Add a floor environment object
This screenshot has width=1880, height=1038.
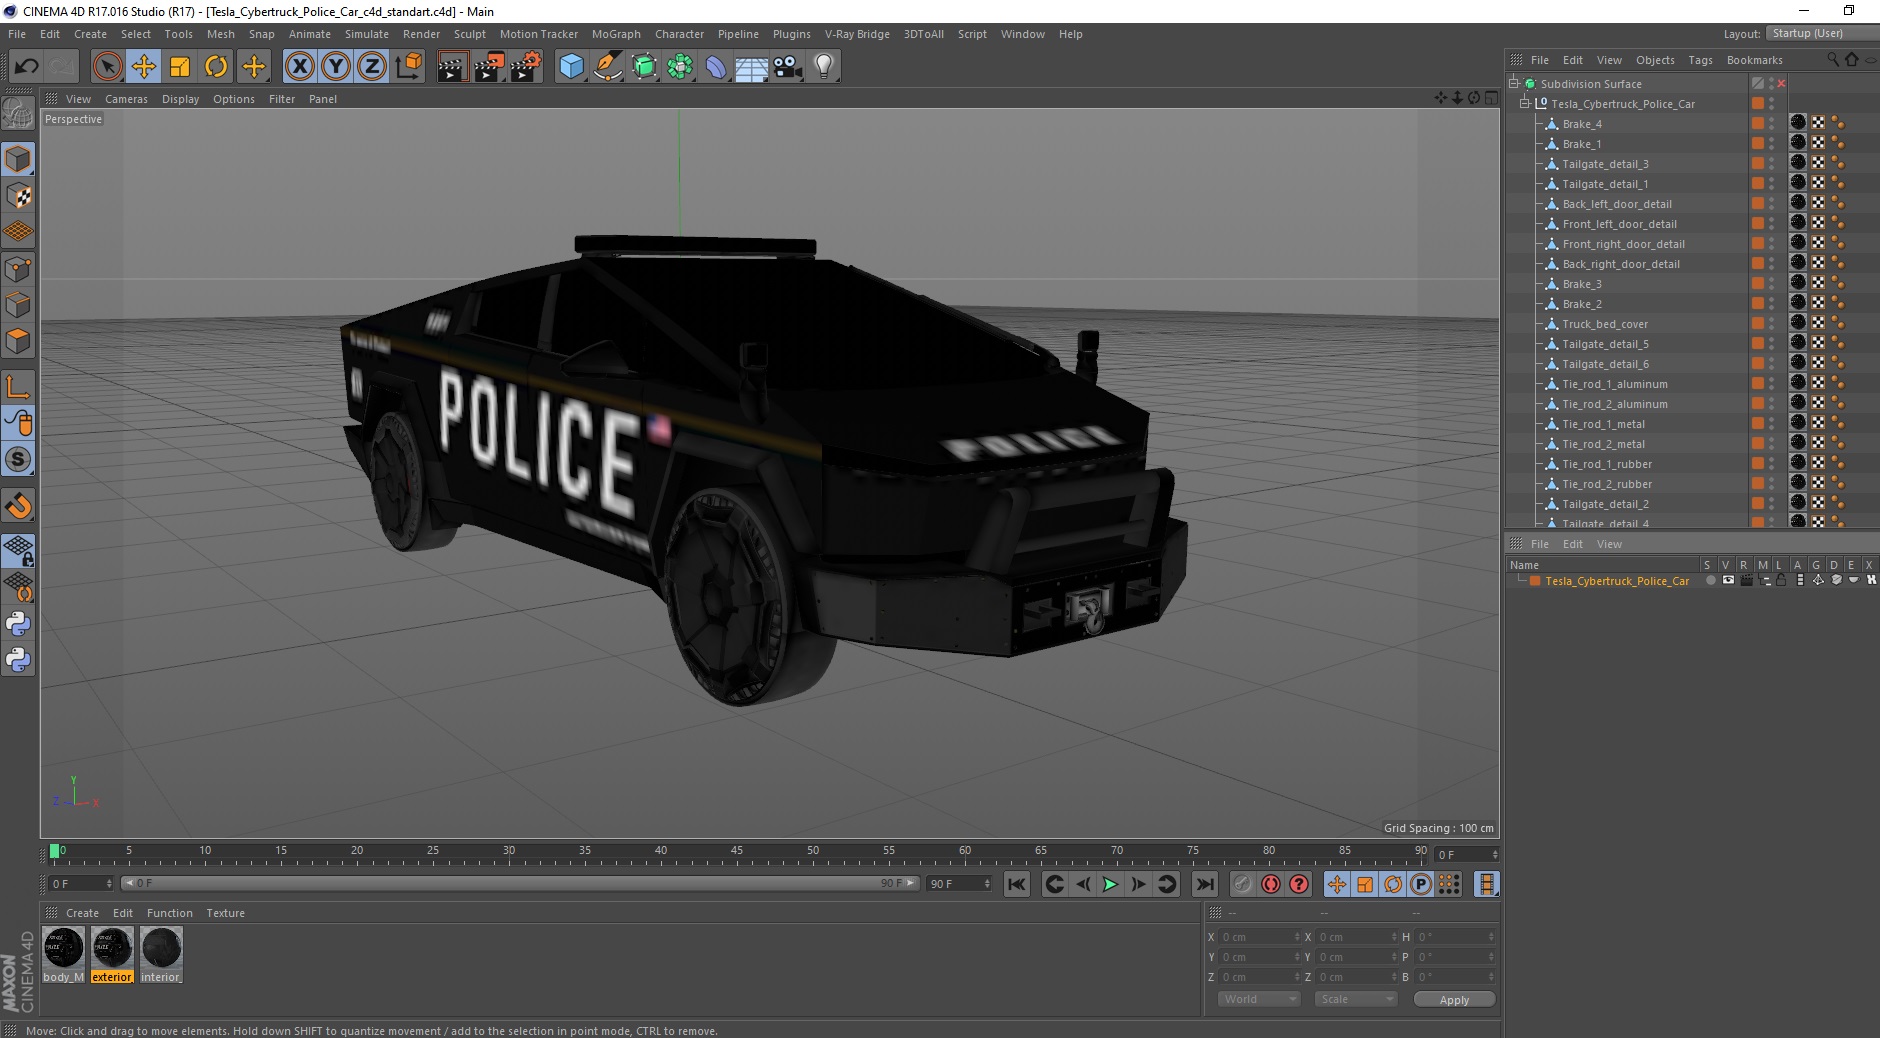(x=751, y=67)
